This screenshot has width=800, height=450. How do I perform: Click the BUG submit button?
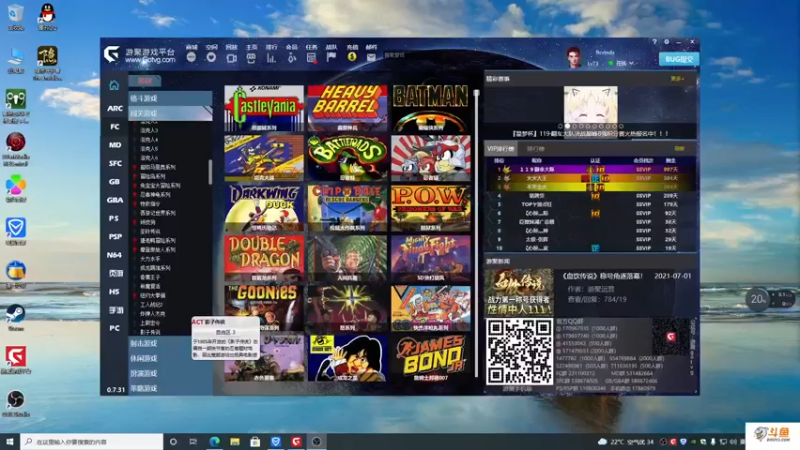[x=679, y=59]
